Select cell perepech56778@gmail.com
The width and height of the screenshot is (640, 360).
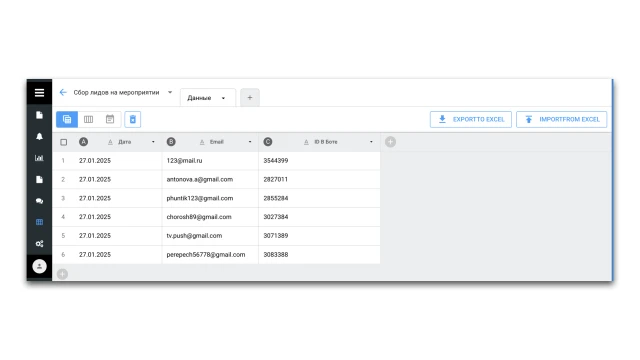(x=210, y=254)
